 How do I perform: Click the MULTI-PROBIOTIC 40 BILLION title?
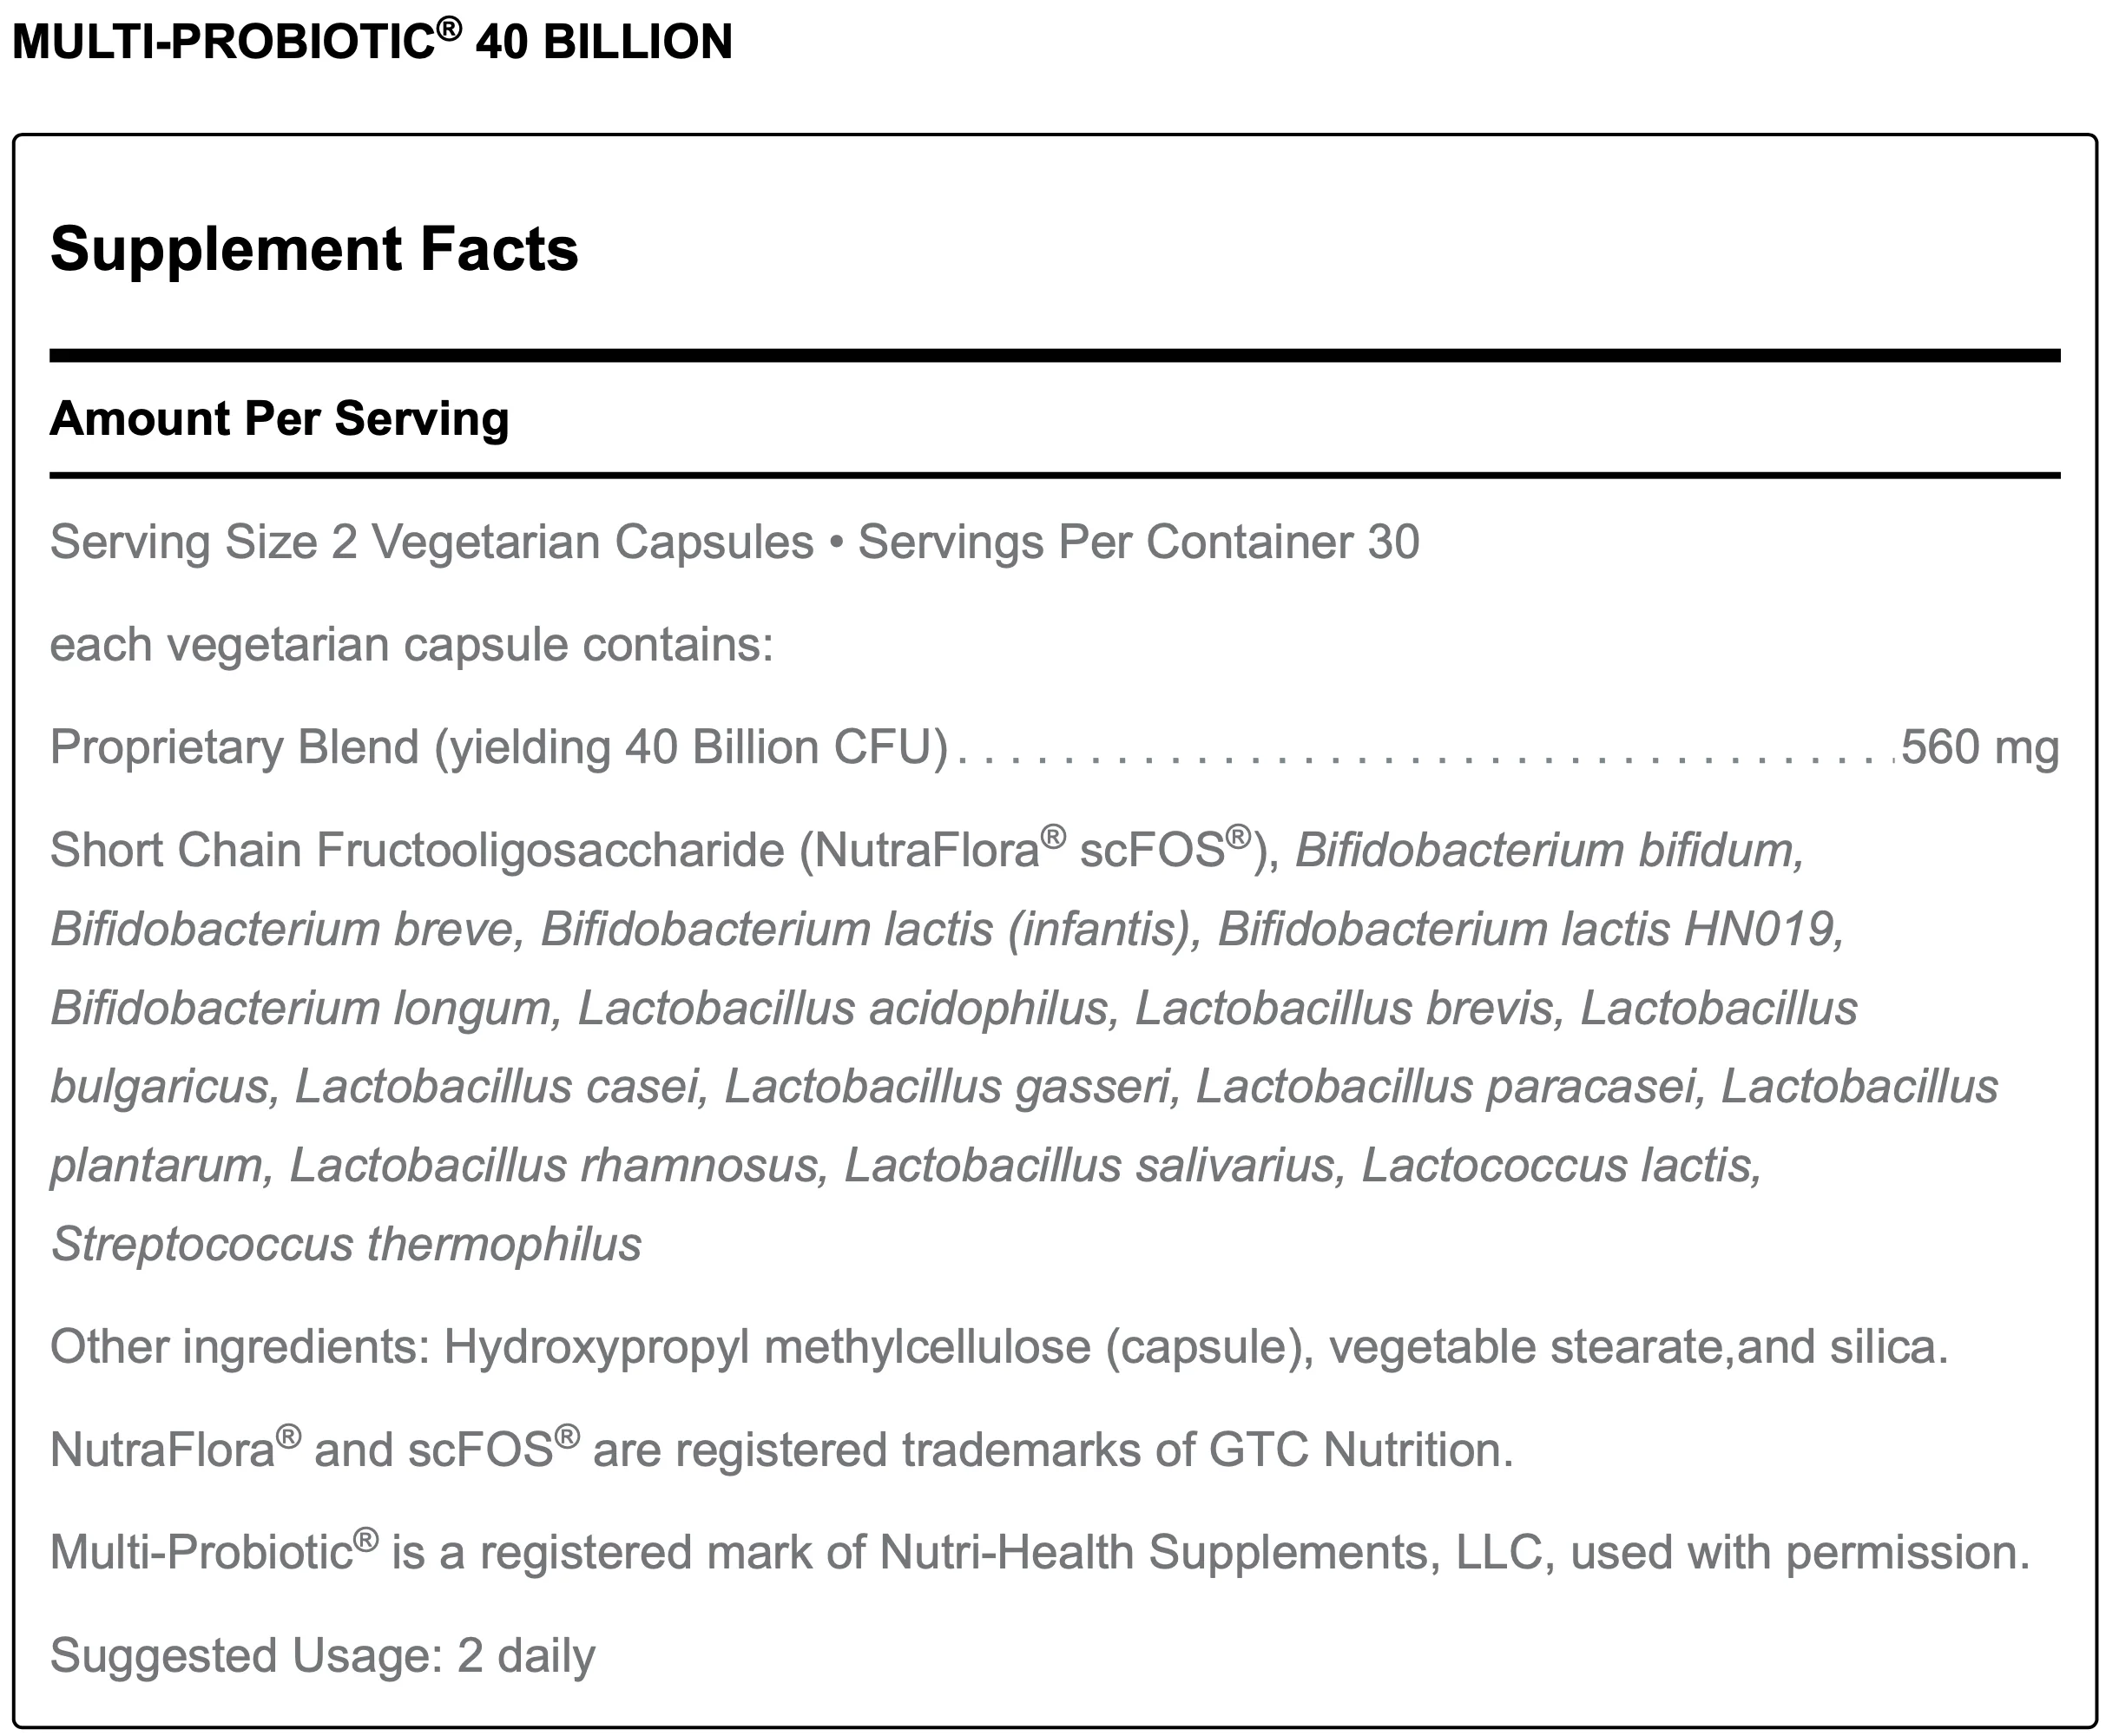[372, 42]
